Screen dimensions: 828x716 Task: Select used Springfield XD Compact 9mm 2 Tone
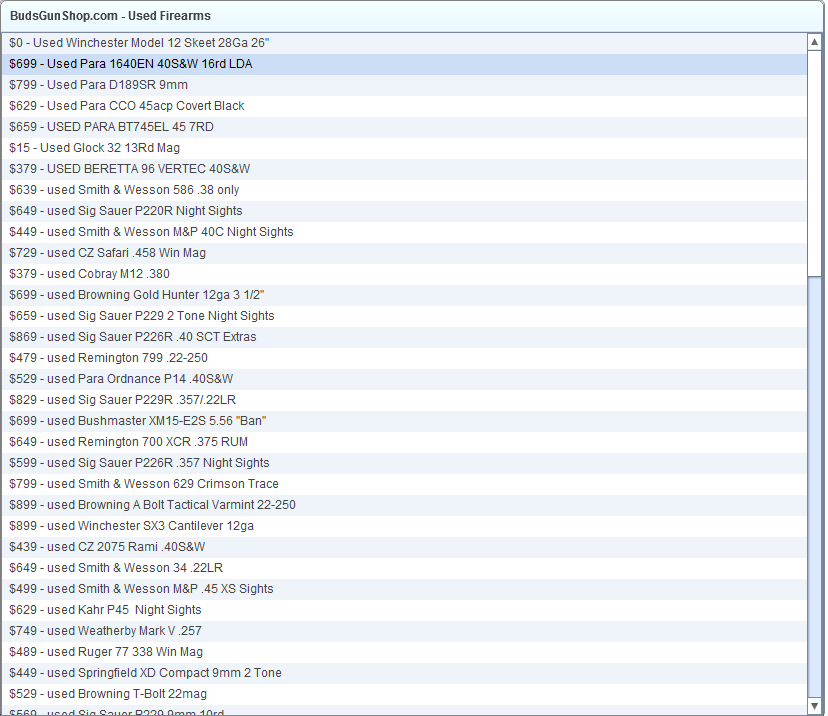404,673
